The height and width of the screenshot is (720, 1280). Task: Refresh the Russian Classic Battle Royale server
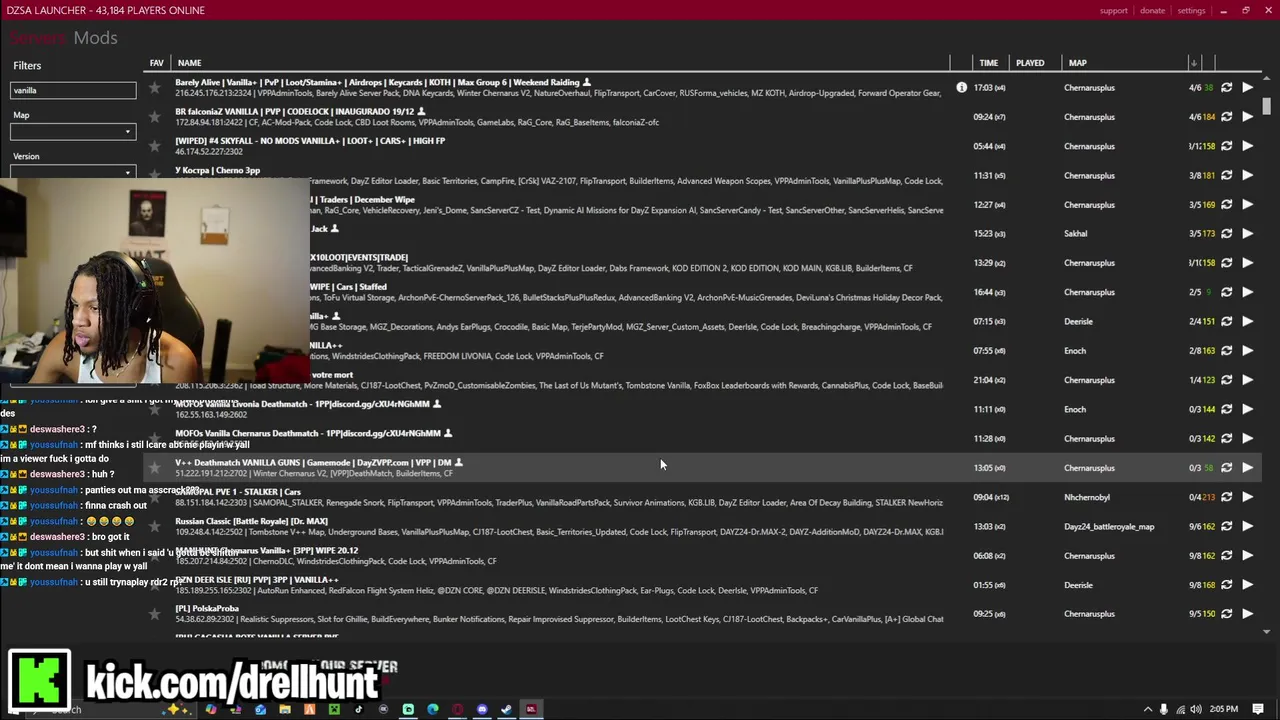(1226, 526)
